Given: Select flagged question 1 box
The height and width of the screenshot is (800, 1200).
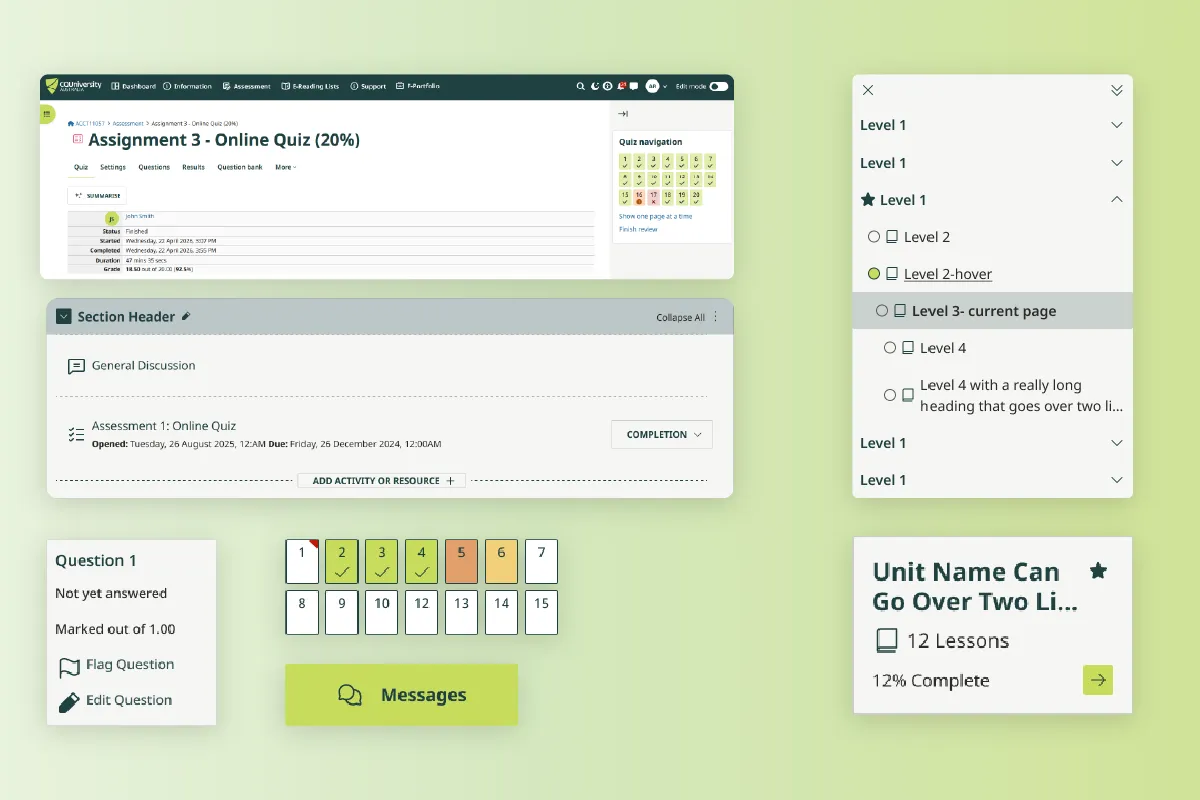Looking at the screenshot, I should coord(302,562).
